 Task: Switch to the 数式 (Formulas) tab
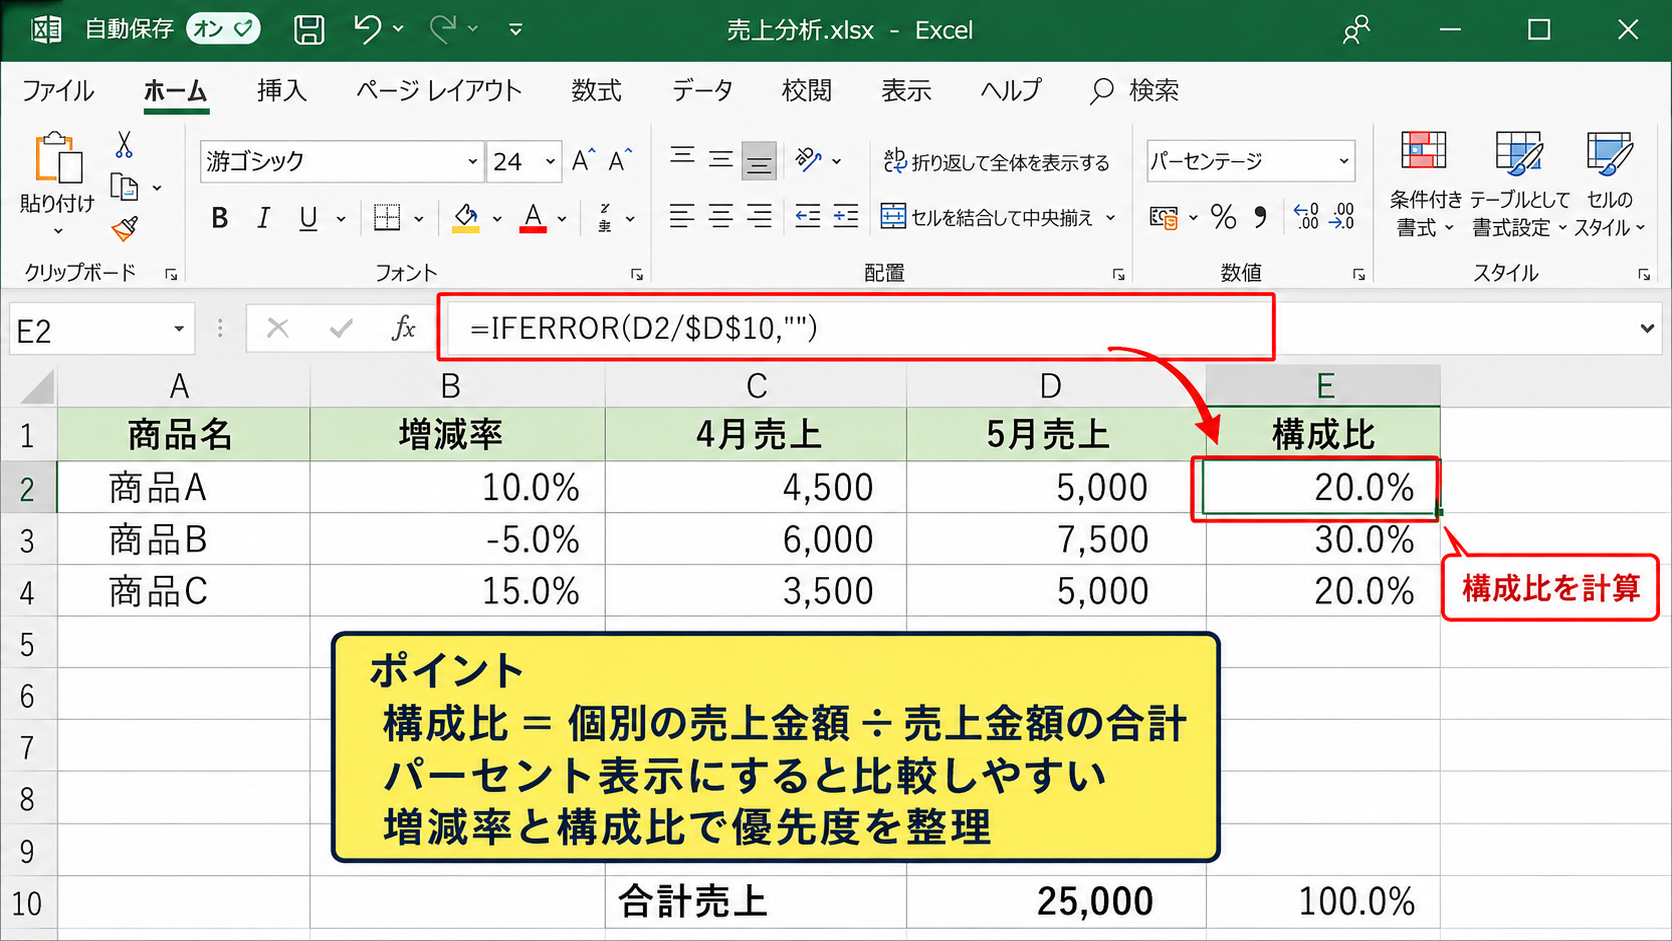point(596,91)
